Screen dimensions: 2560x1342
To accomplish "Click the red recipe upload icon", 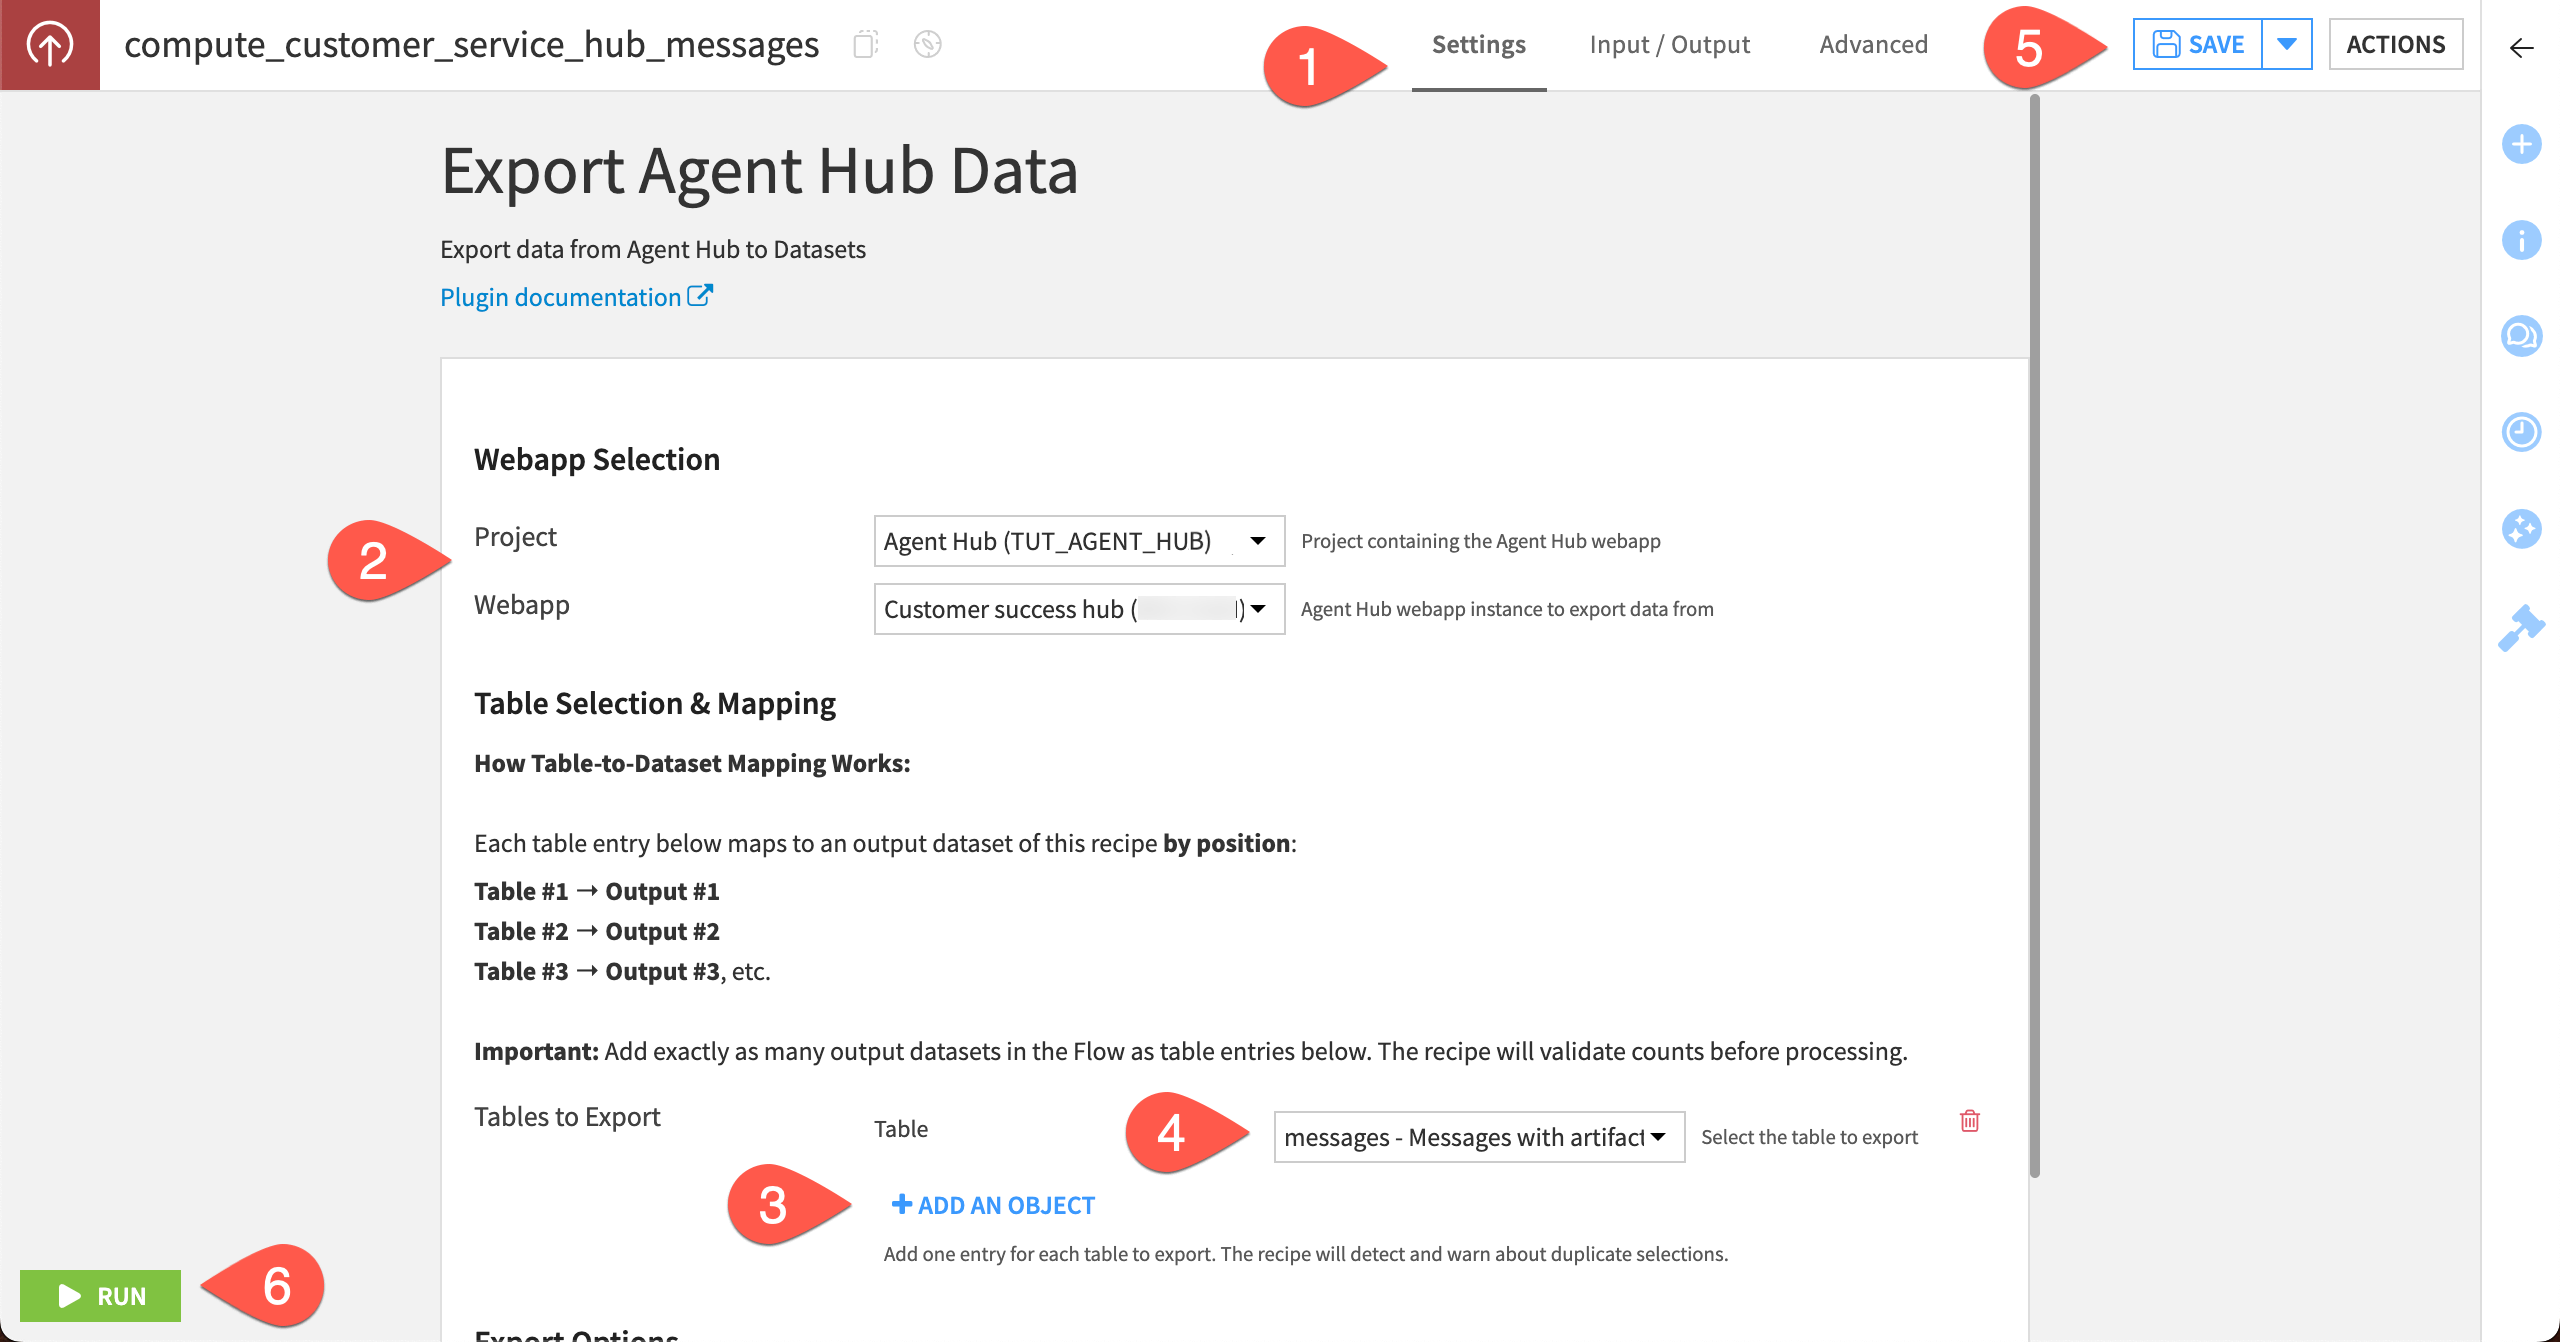I will click(x=50, y=45).
